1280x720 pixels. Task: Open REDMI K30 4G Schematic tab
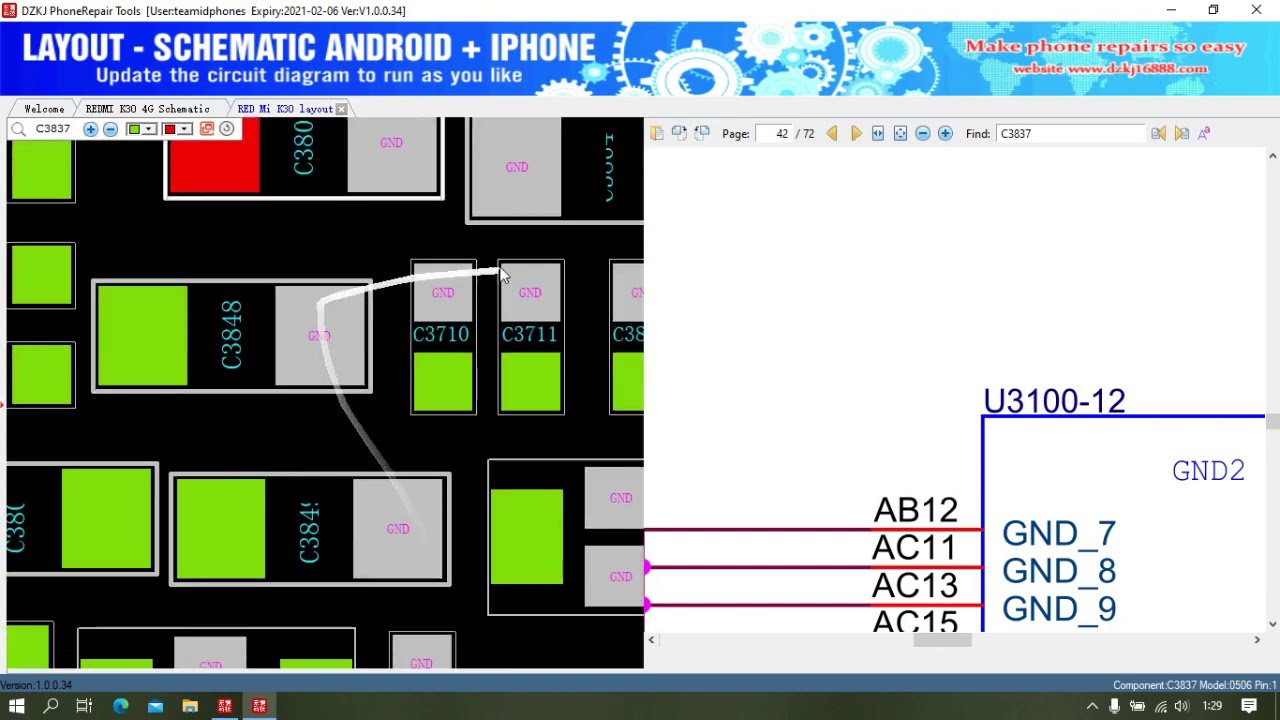click(147, 108)
